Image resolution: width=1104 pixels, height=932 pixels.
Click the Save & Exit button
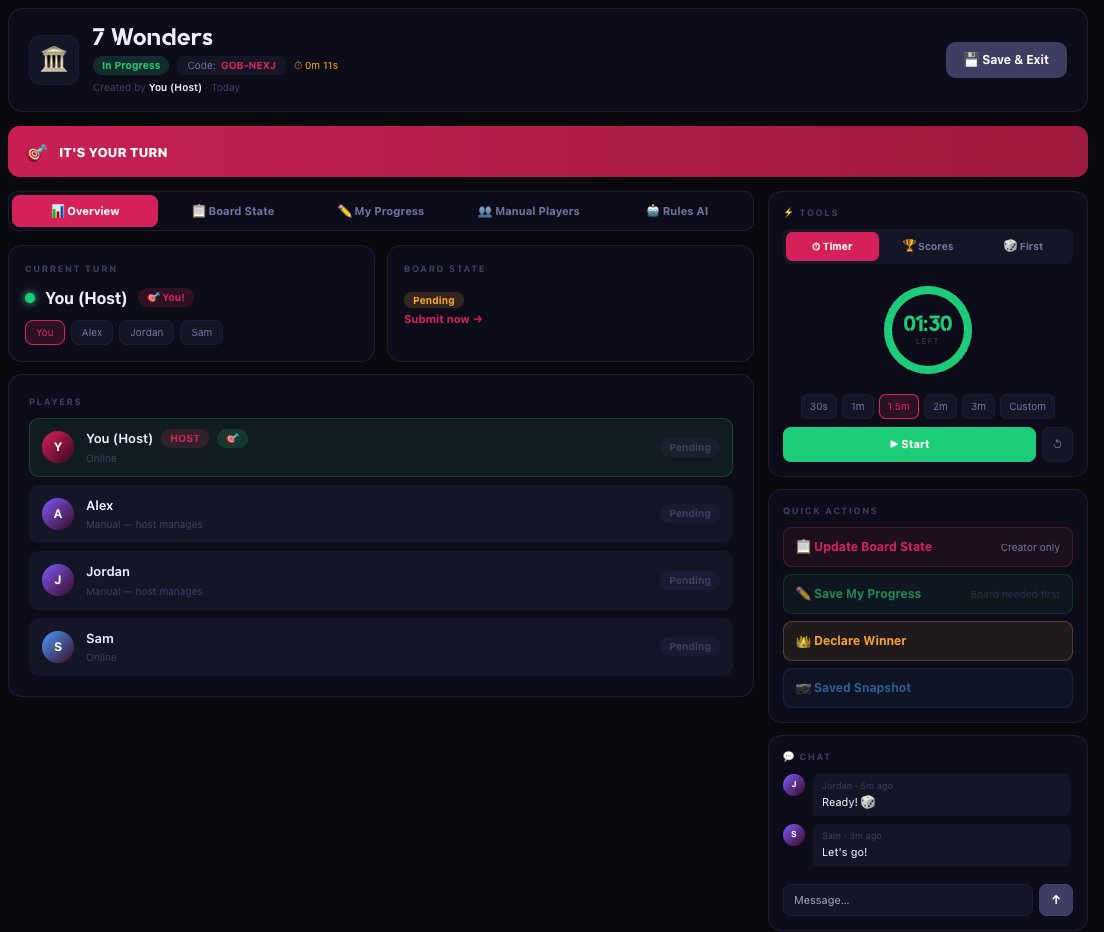tap(1006, 60)
